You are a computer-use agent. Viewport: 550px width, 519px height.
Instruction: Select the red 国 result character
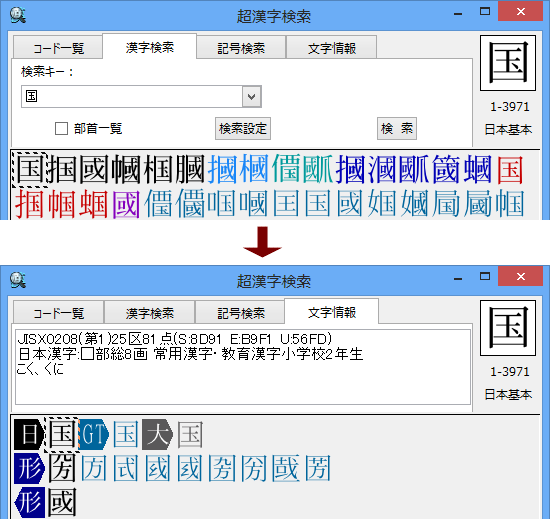click(510, 170)
